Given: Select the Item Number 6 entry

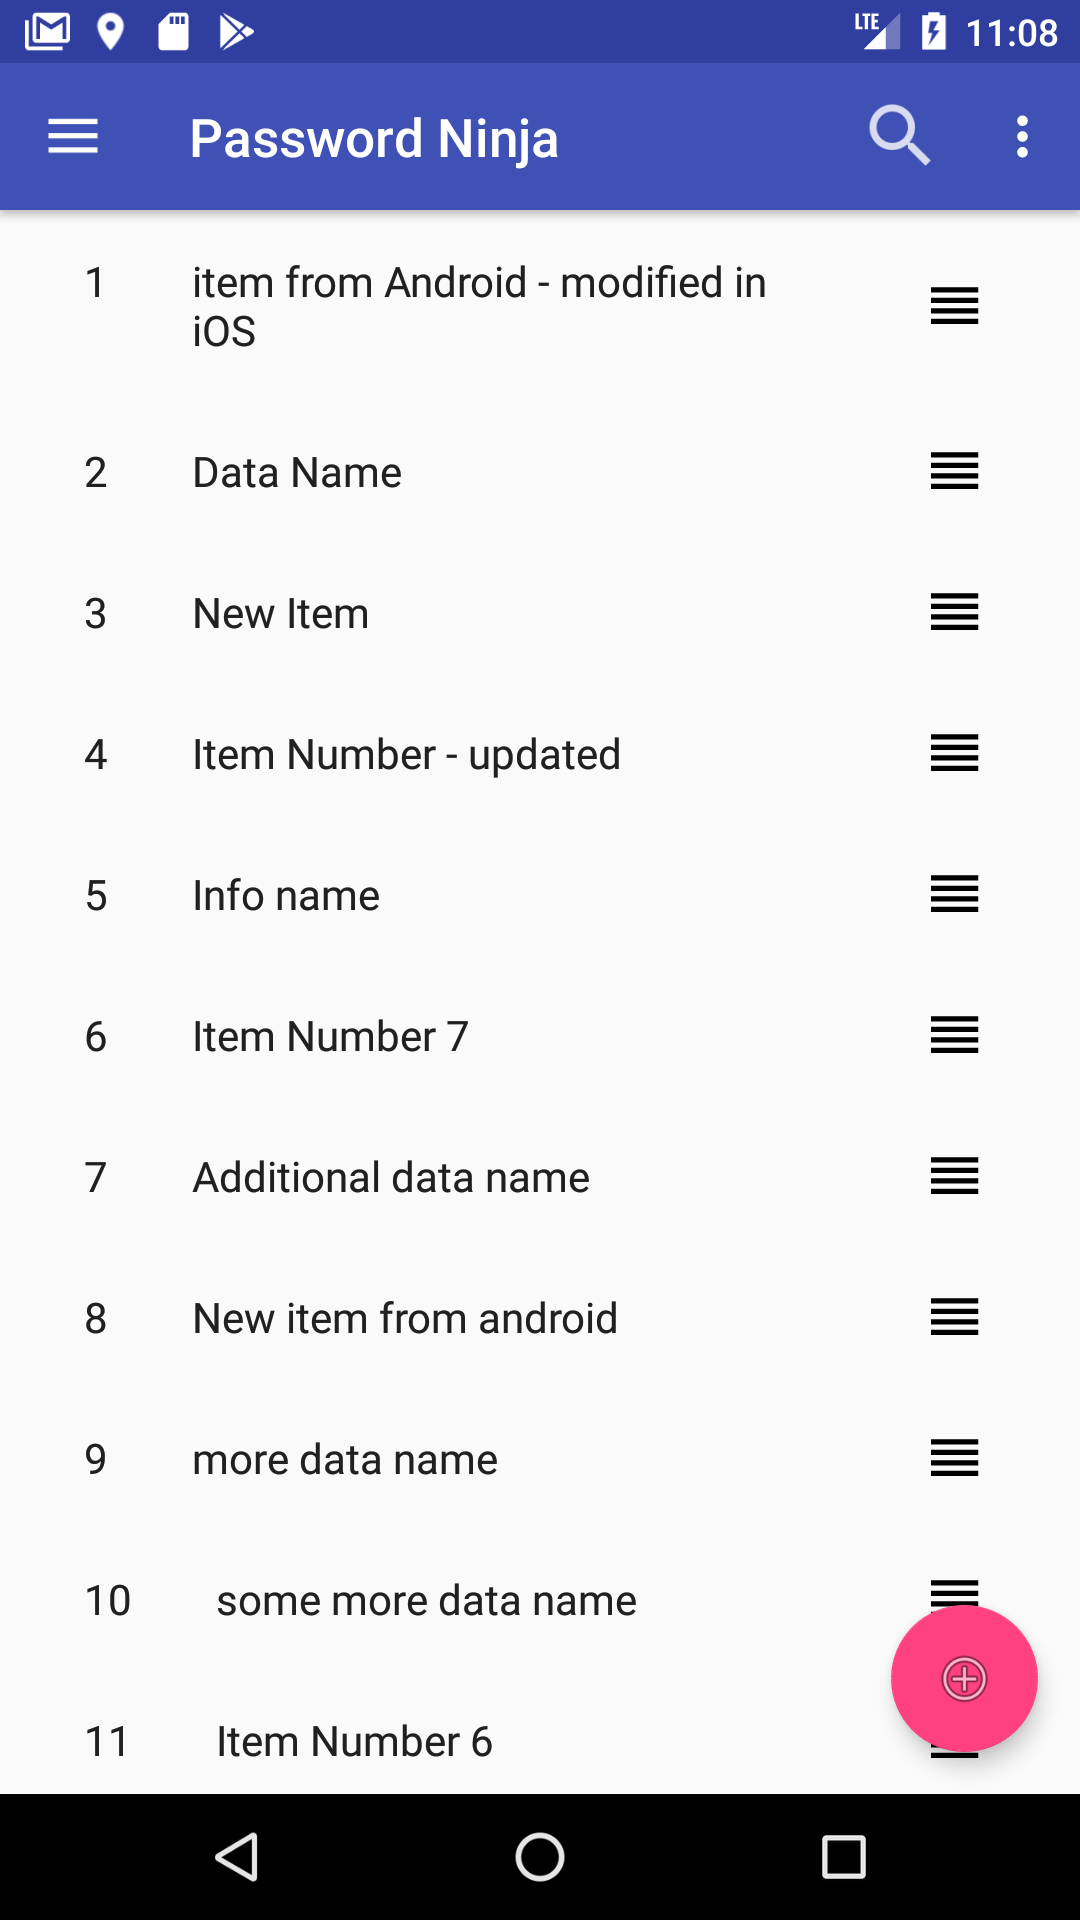Looking at the screenshot, I should (354, 1742).
